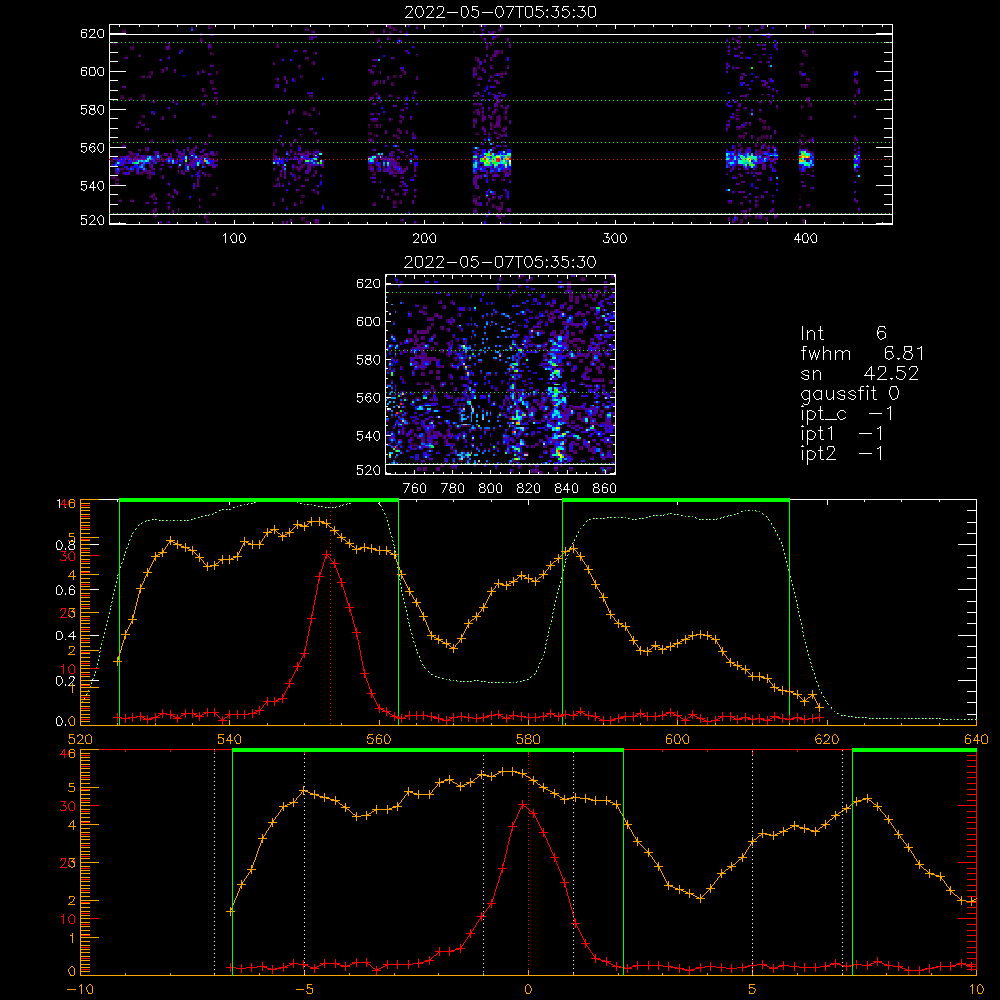Click the timestamp title above the wide spectrogram
Image resolution: width=1000 pixels, height=1000 pixels.
coord(501,12)
